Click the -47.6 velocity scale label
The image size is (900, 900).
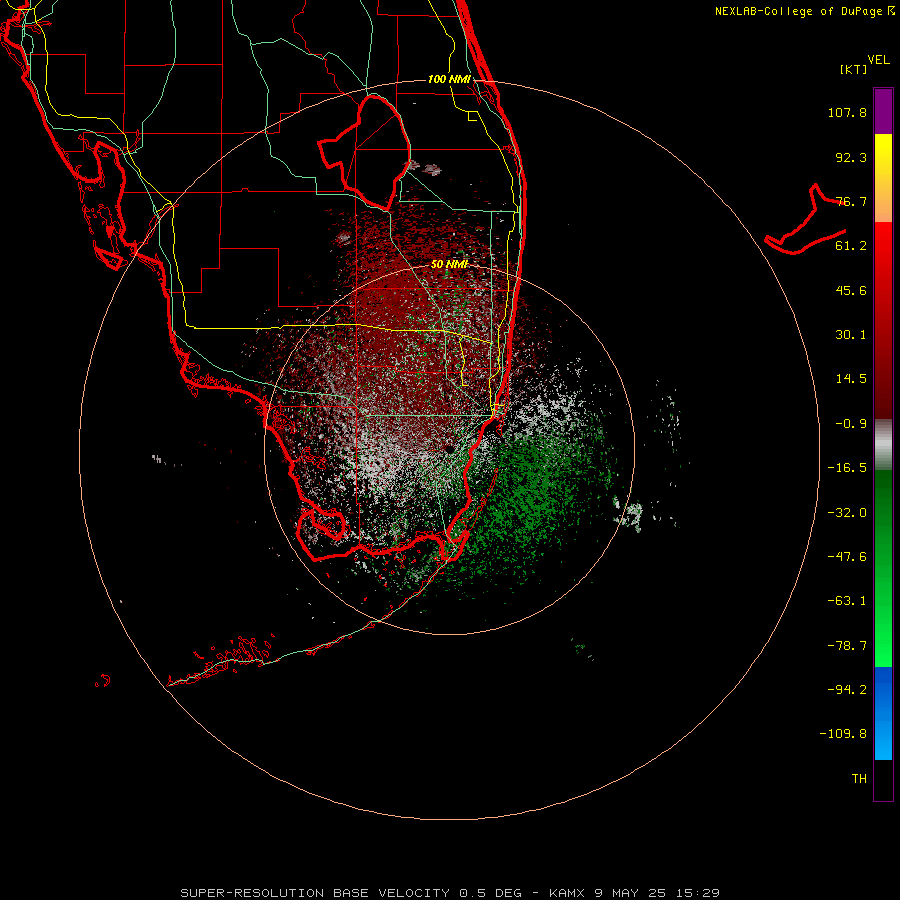point(847,557)
